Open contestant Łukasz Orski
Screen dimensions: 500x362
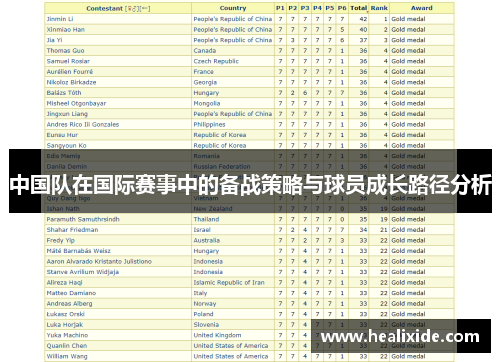pos(65,314)
